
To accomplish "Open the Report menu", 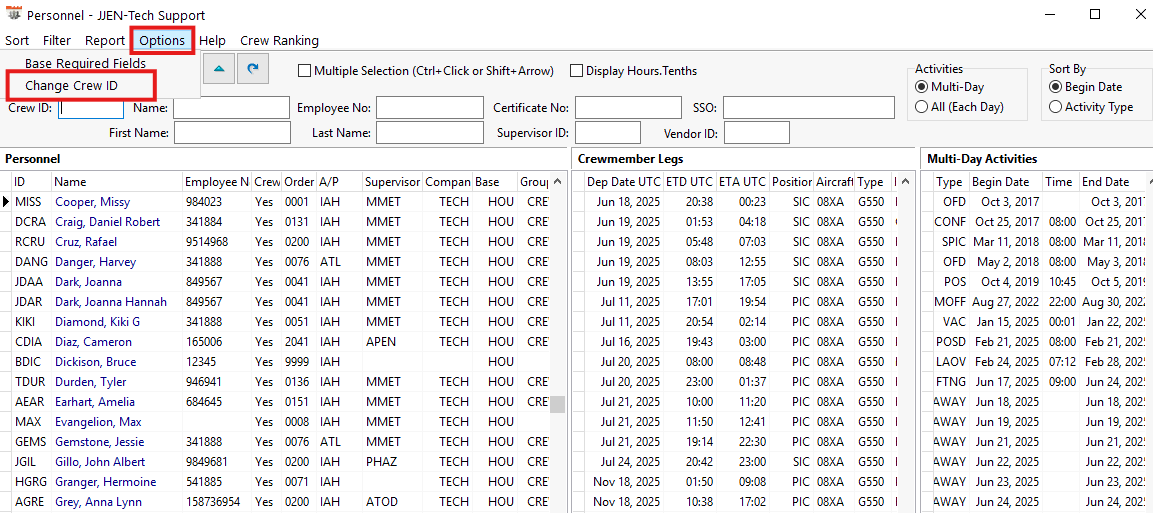I will pyautogui.click(x=105, y=41).
